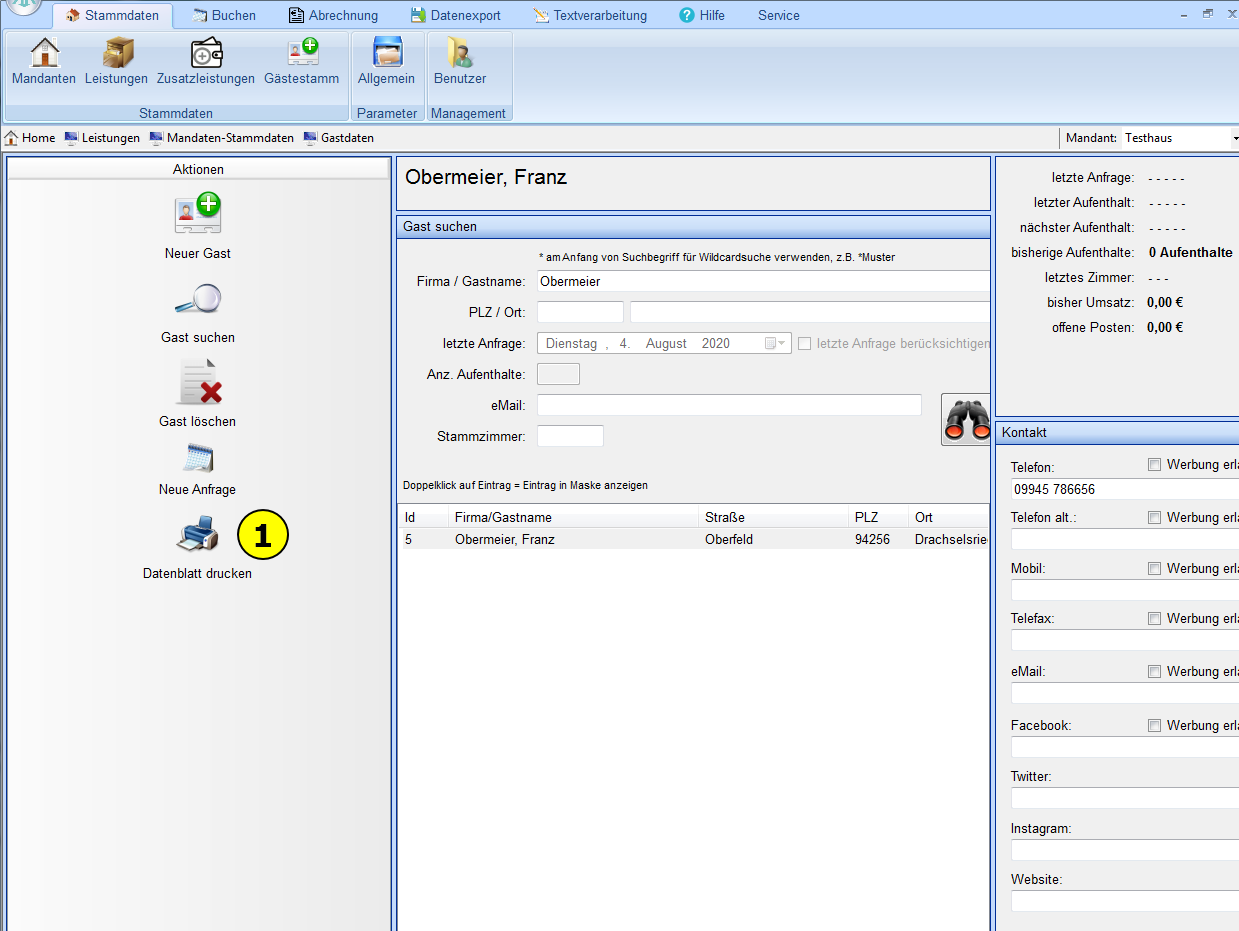Expand the Mandant Testhaus dropdown
This screenshot has height=931, width=1239.
[x=1234, y=138]
